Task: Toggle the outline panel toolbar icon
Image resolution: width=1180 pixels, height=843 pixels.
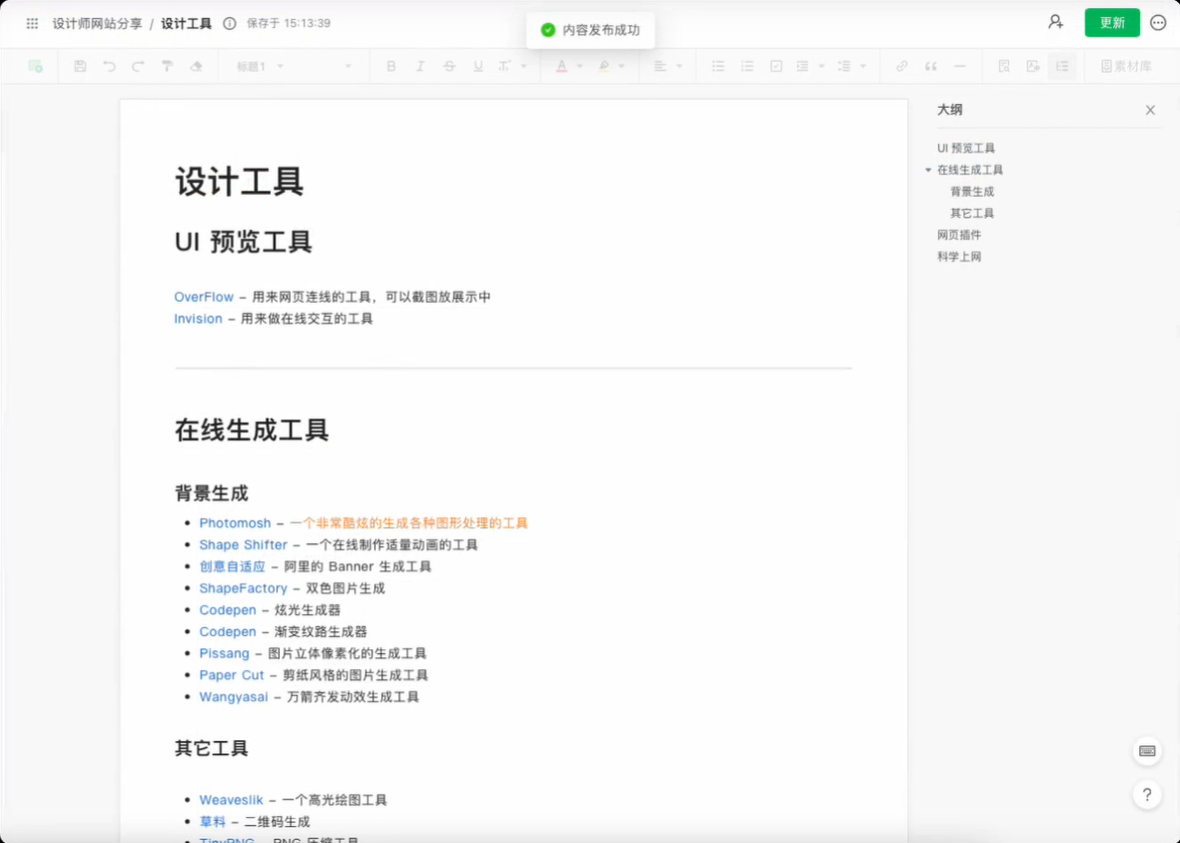Action: pos(1062,66)
